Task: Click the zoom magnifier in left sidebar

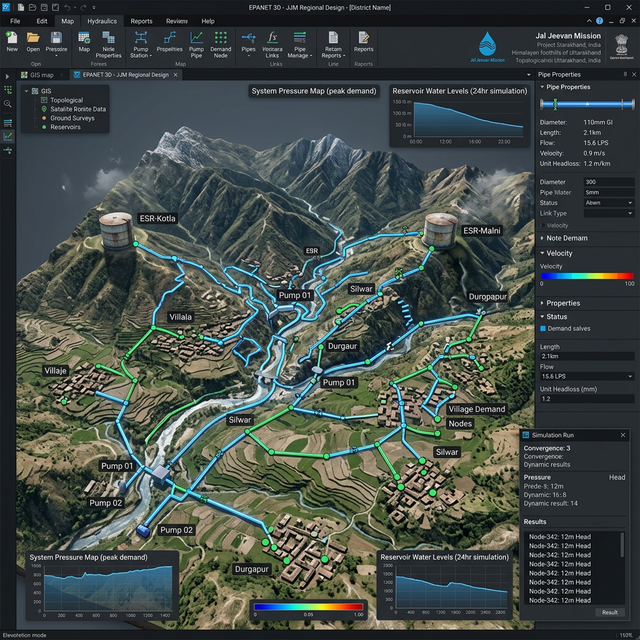Action: (x=8, y=103)
